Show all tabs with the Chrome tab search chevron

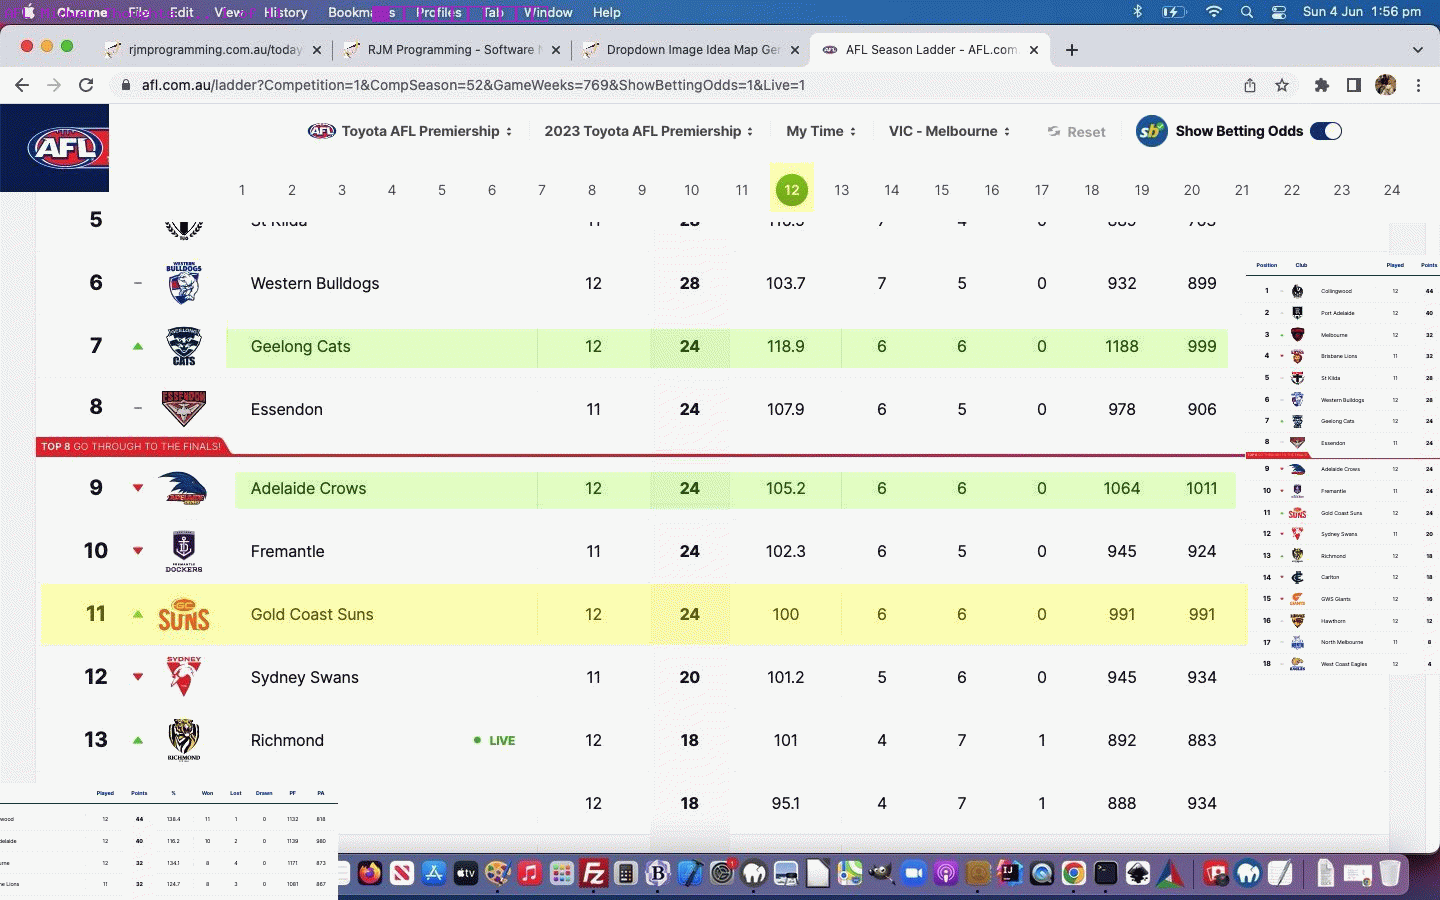(1417, 50)
